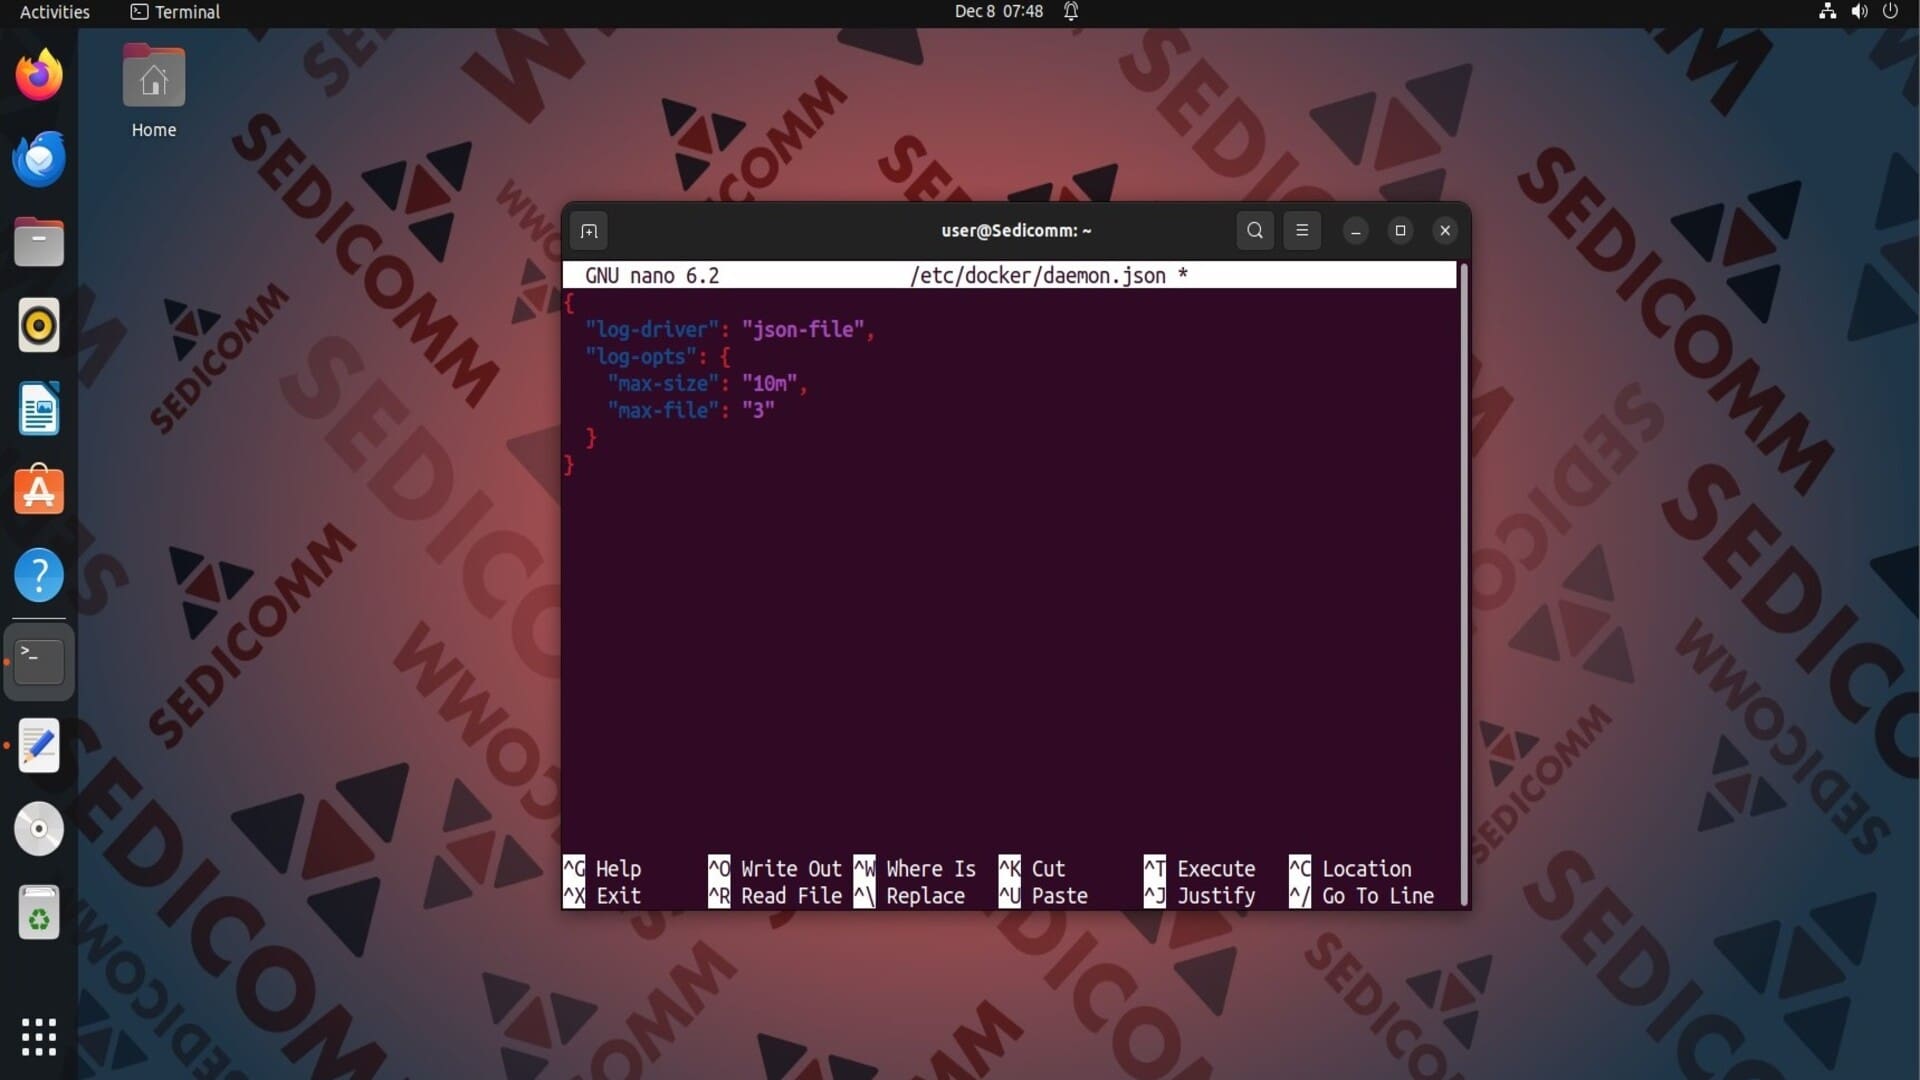Click the terminal search icon
1920x1080 pixels.
pos(1254,231)
